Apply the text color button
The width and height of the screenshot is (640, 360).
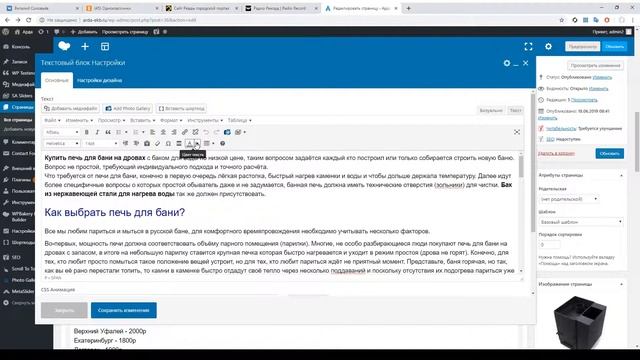click(x=189, y=144)
